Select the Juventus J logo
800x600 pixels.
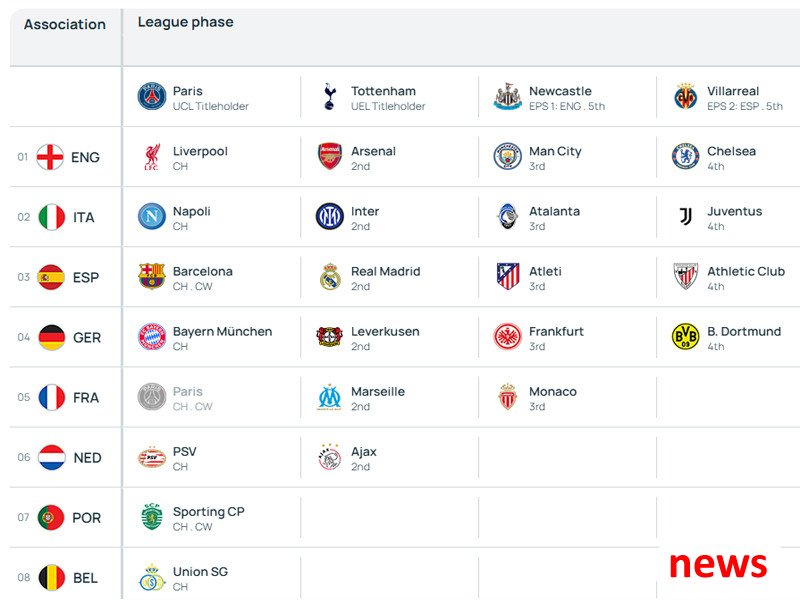[686, 216]
